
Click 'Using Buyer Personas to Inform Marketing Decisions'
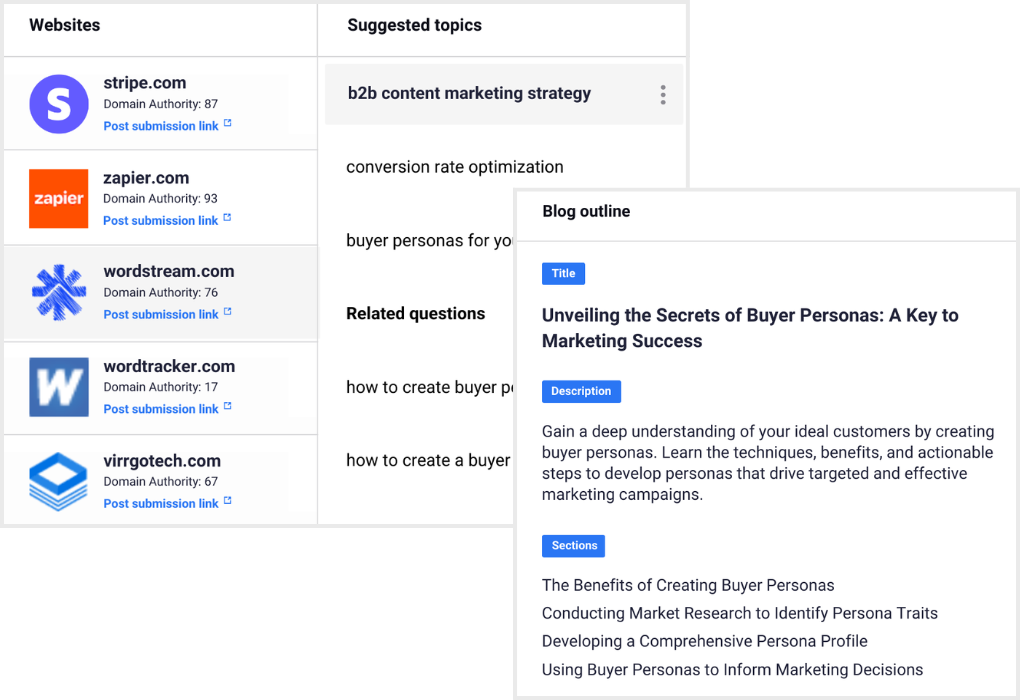click(x=732, y=669)
